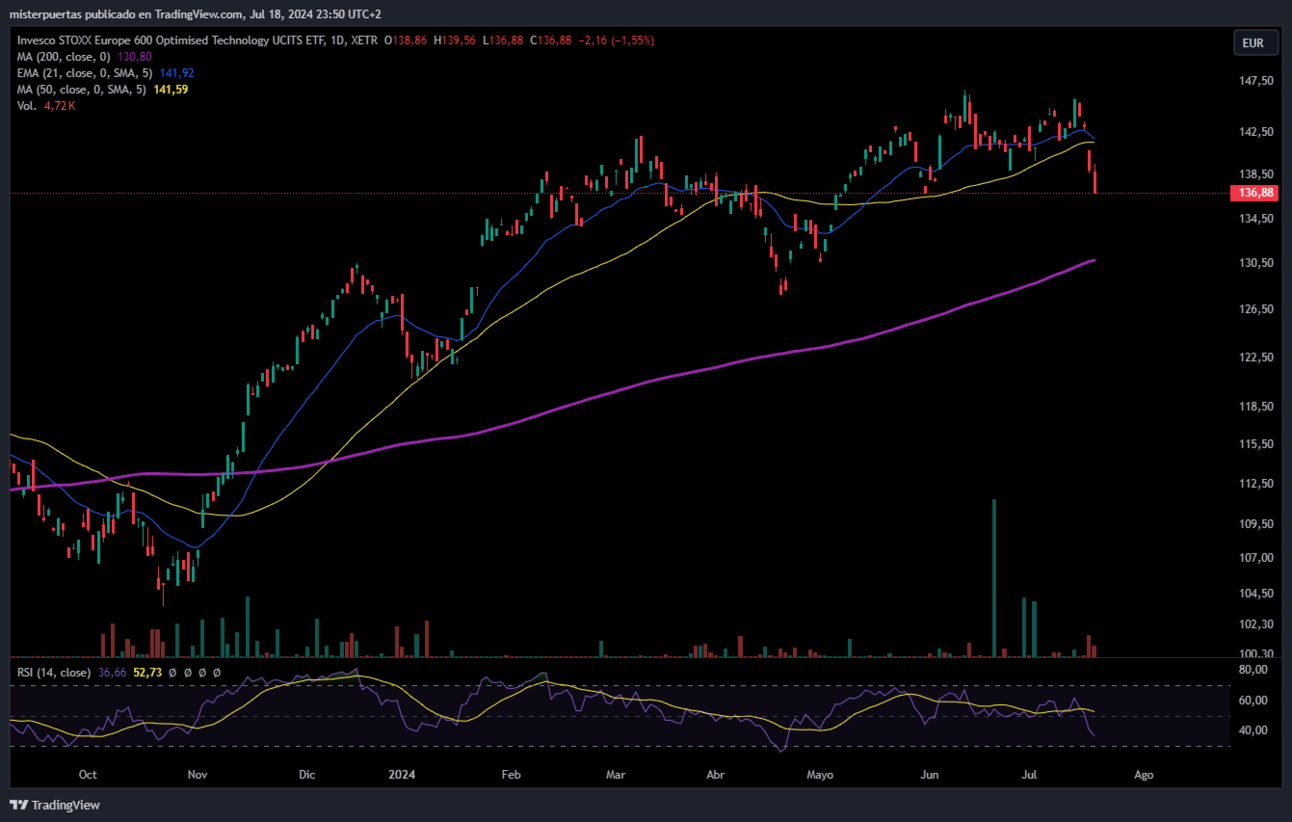
Task: Click the Mayo label on time axis
Action: [820, 775]
